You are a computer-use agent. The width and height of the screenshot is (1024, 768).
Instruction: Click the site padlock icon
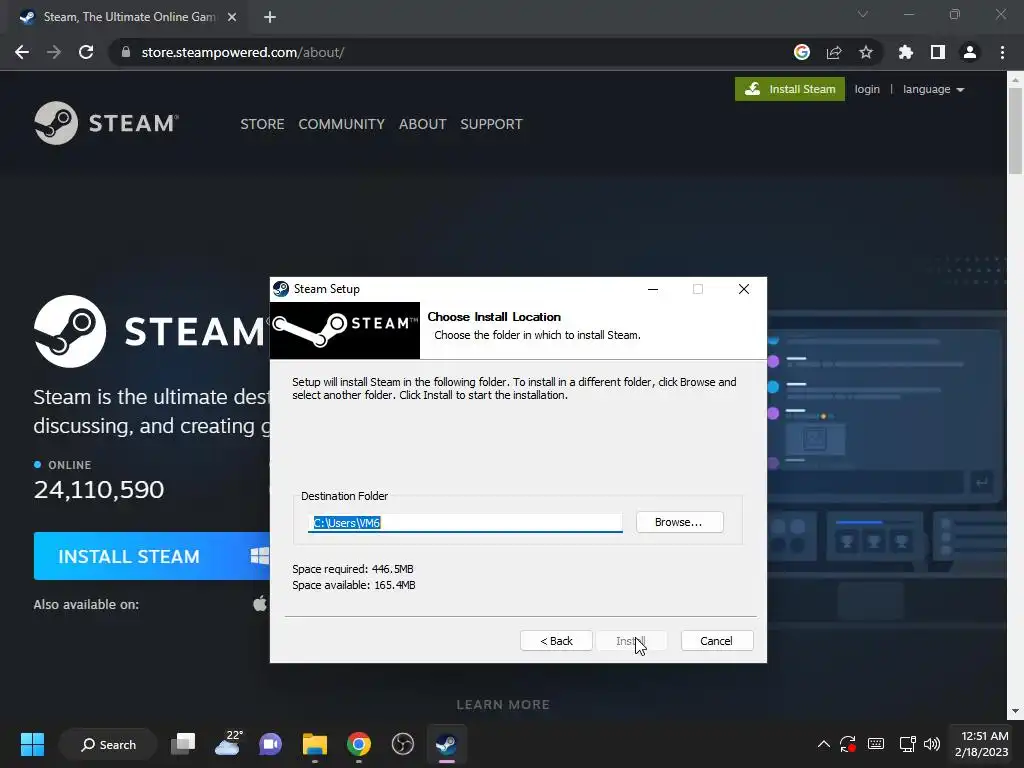pos(126,52)
